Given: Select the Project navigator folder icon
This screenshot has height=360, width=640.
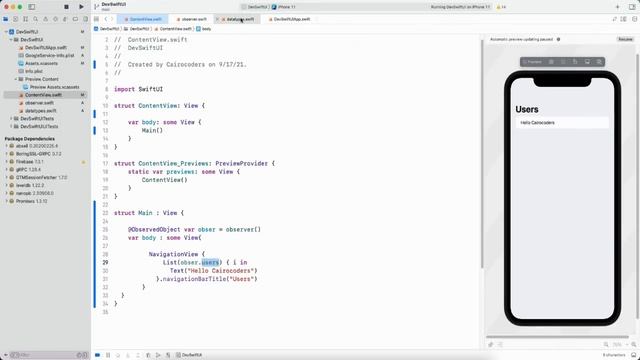Looking at the screenshot, I should click(x=6, y=19).
